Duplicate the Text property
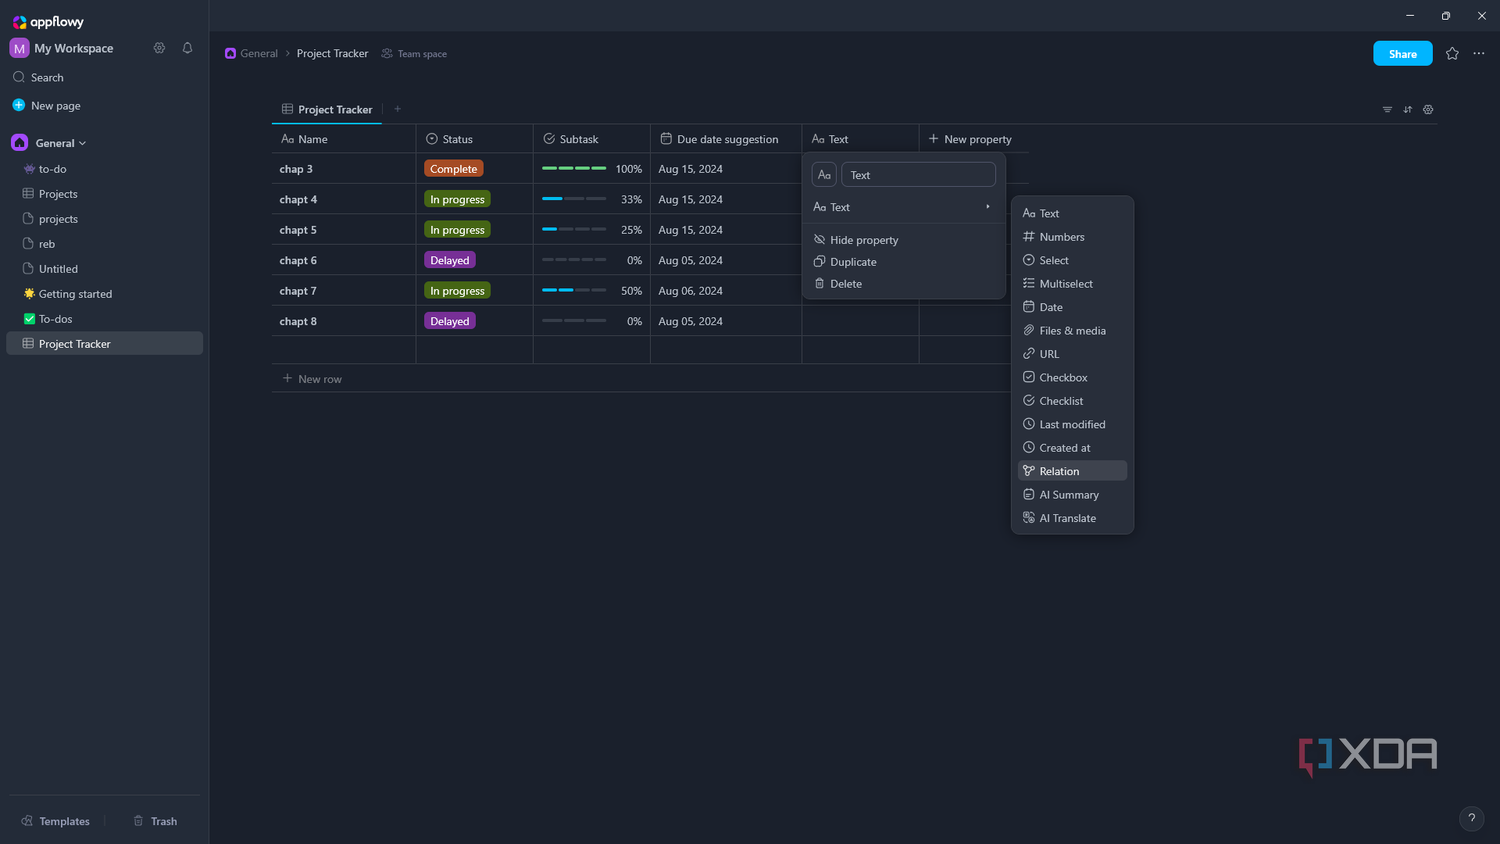The width and height of the screenshot is (1500, 844). (x=904, y=262)
